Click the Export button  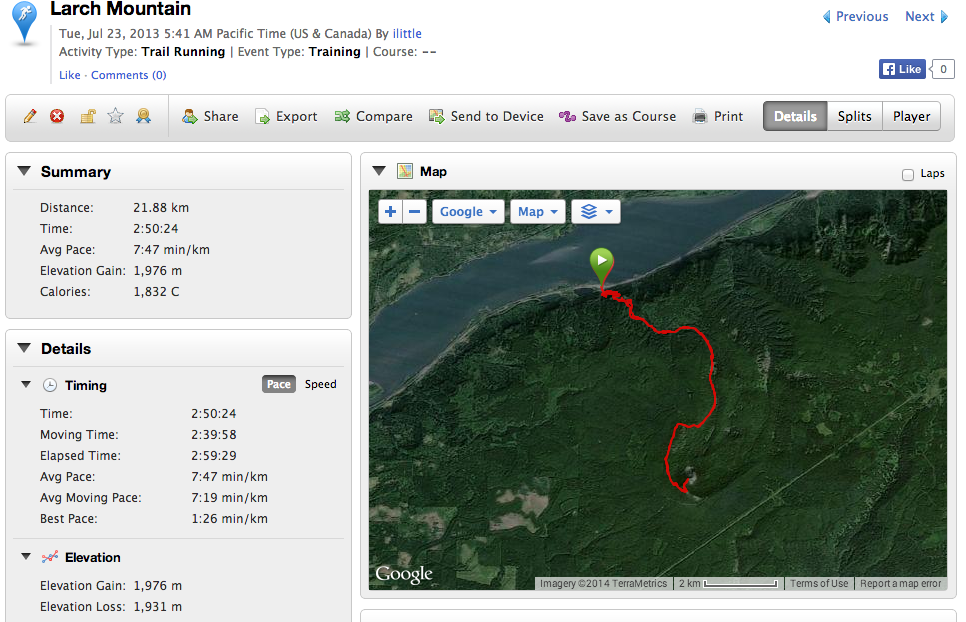[x=286, y=116]
